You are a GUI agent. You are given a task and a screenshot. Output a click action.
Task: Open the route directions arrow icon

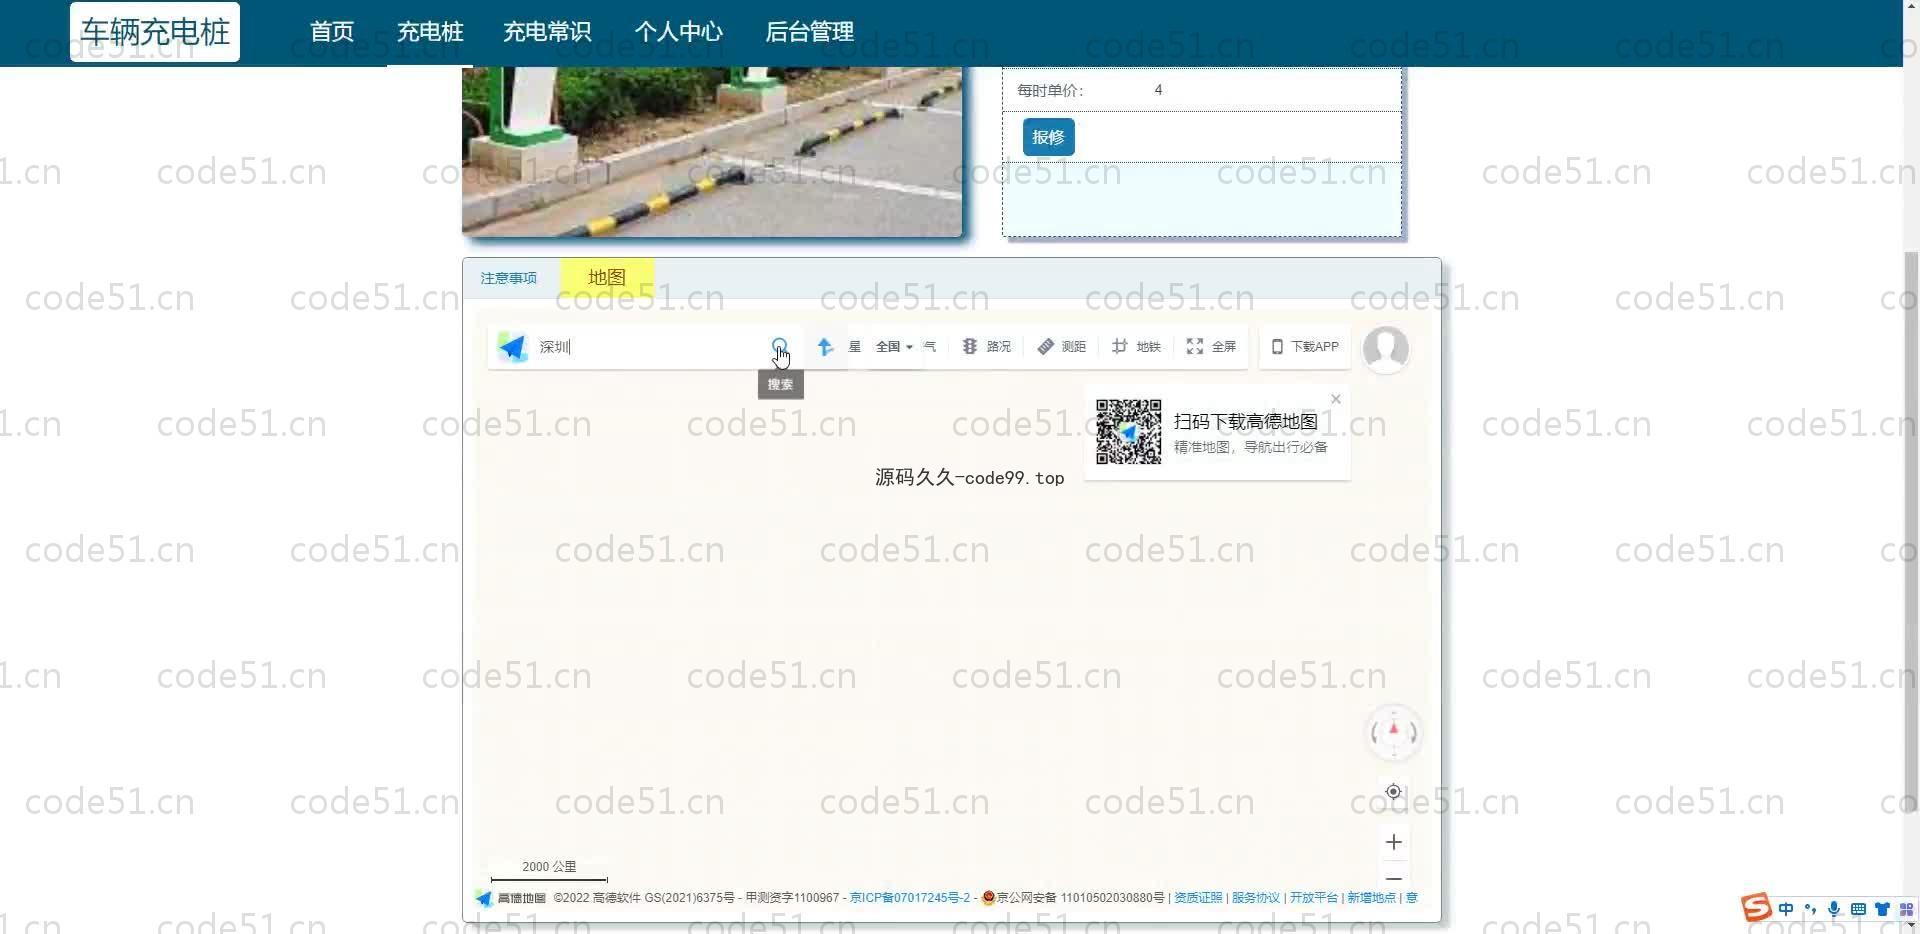click(825, 346)
